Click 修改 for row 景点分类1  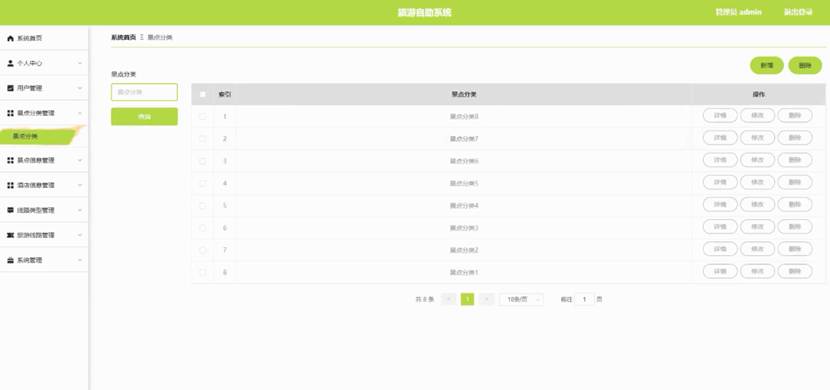(x=757, y=271)
